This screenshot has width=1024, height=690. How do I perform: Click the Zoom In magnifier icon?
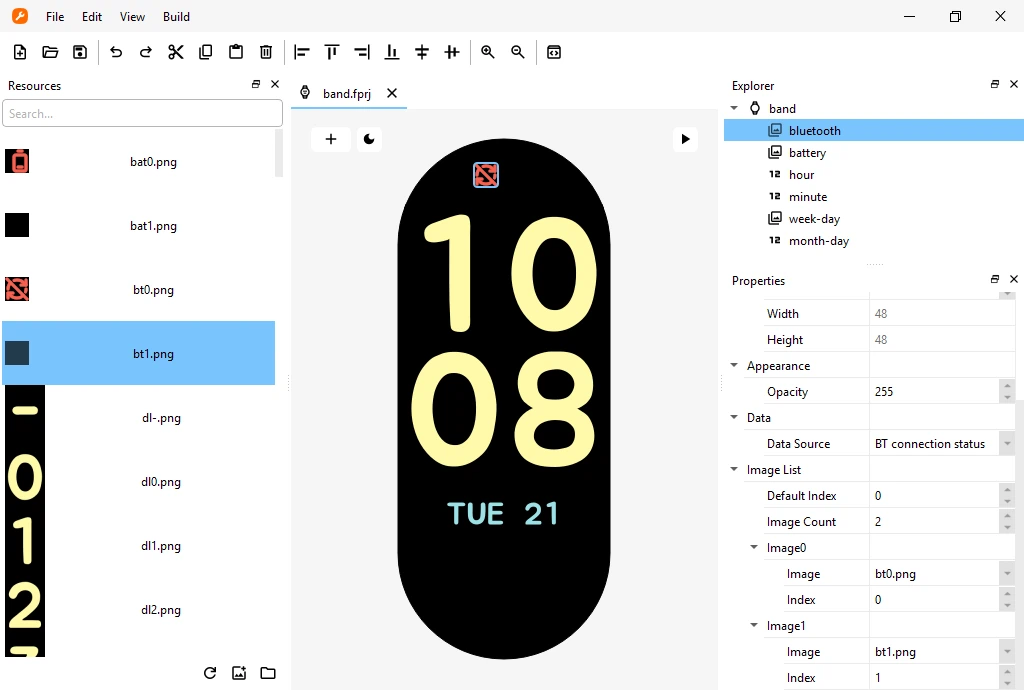(x=487, y=52)
